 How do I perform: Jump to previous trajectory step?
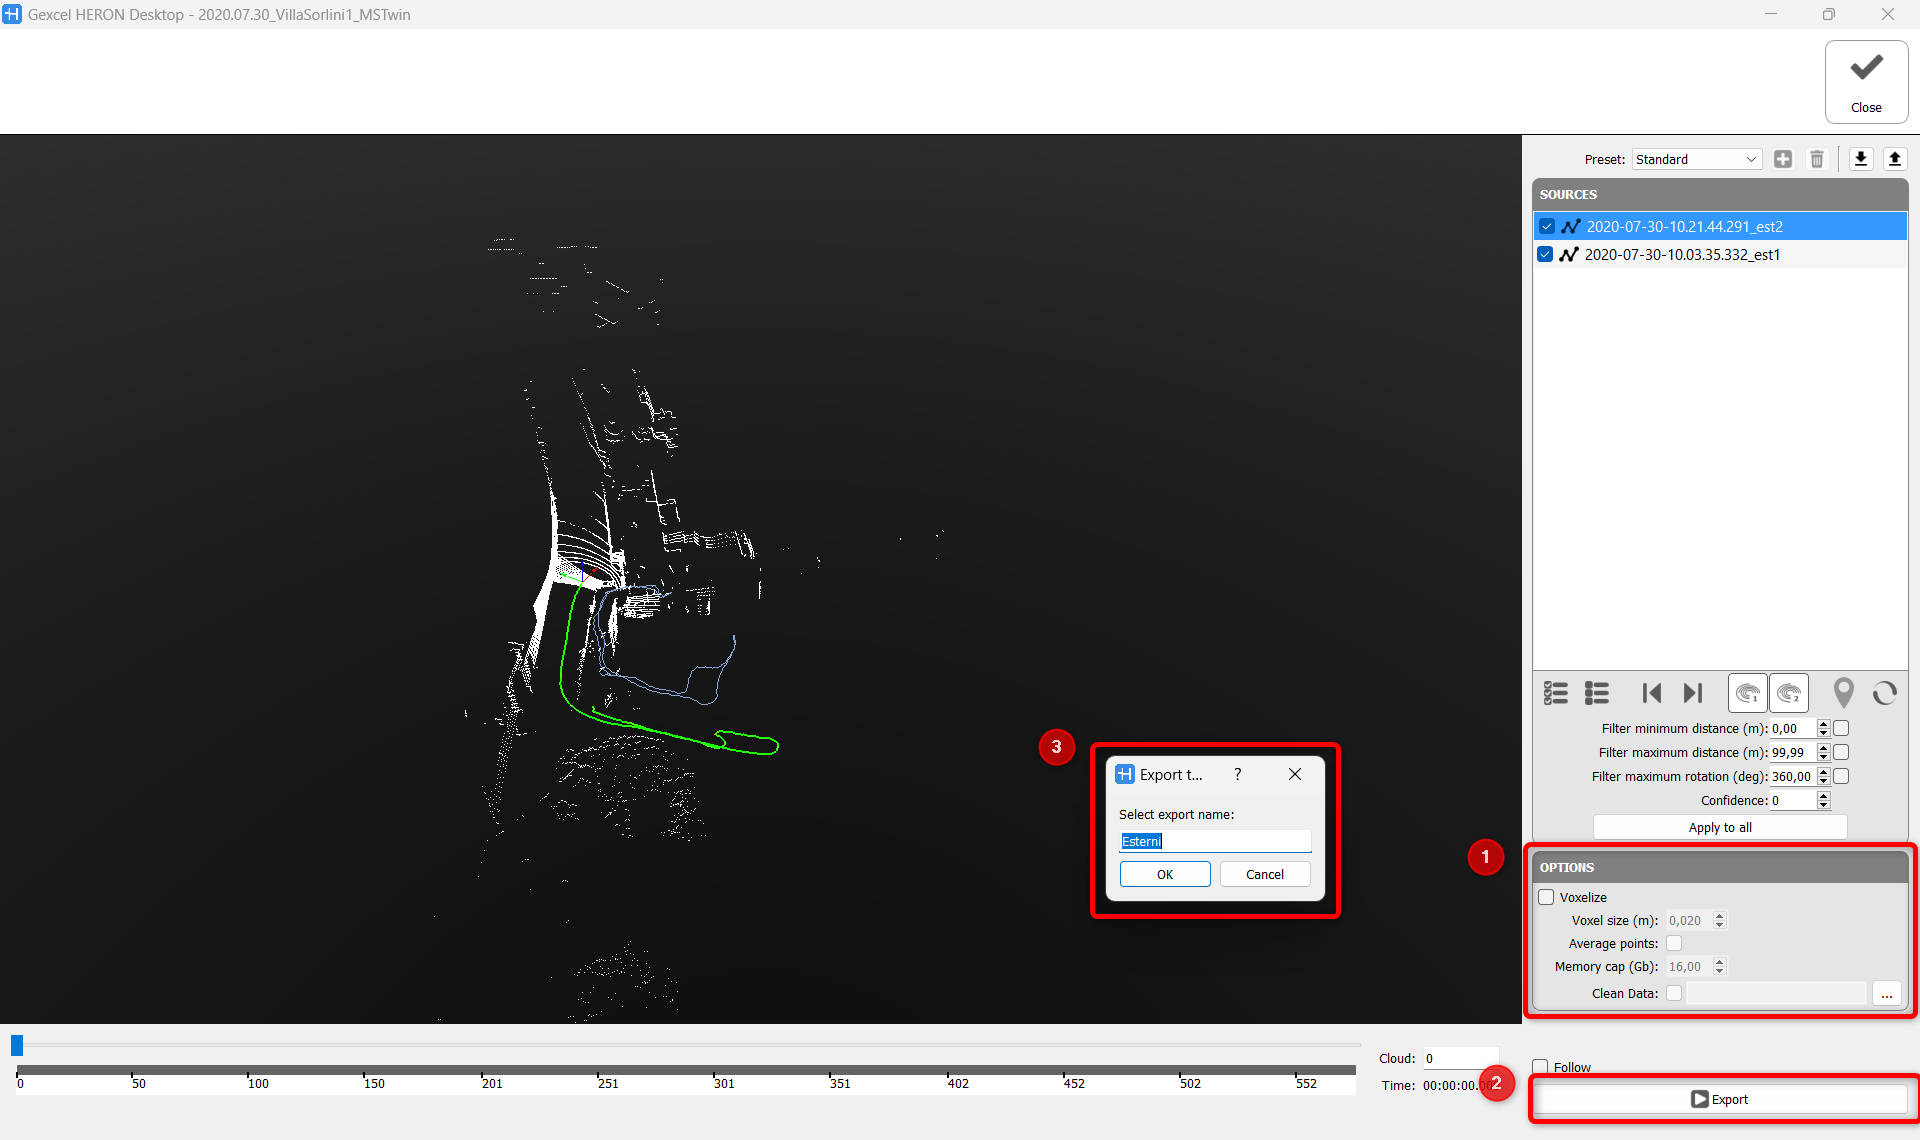[1651, 693]
